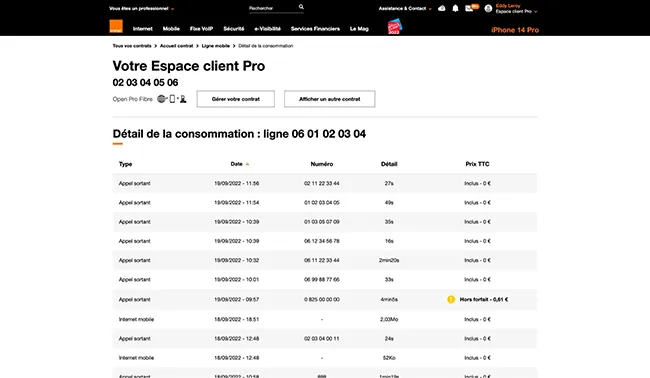Open Le Mag menu
This screenshot has width=650, height=378.
coord(359,29)
